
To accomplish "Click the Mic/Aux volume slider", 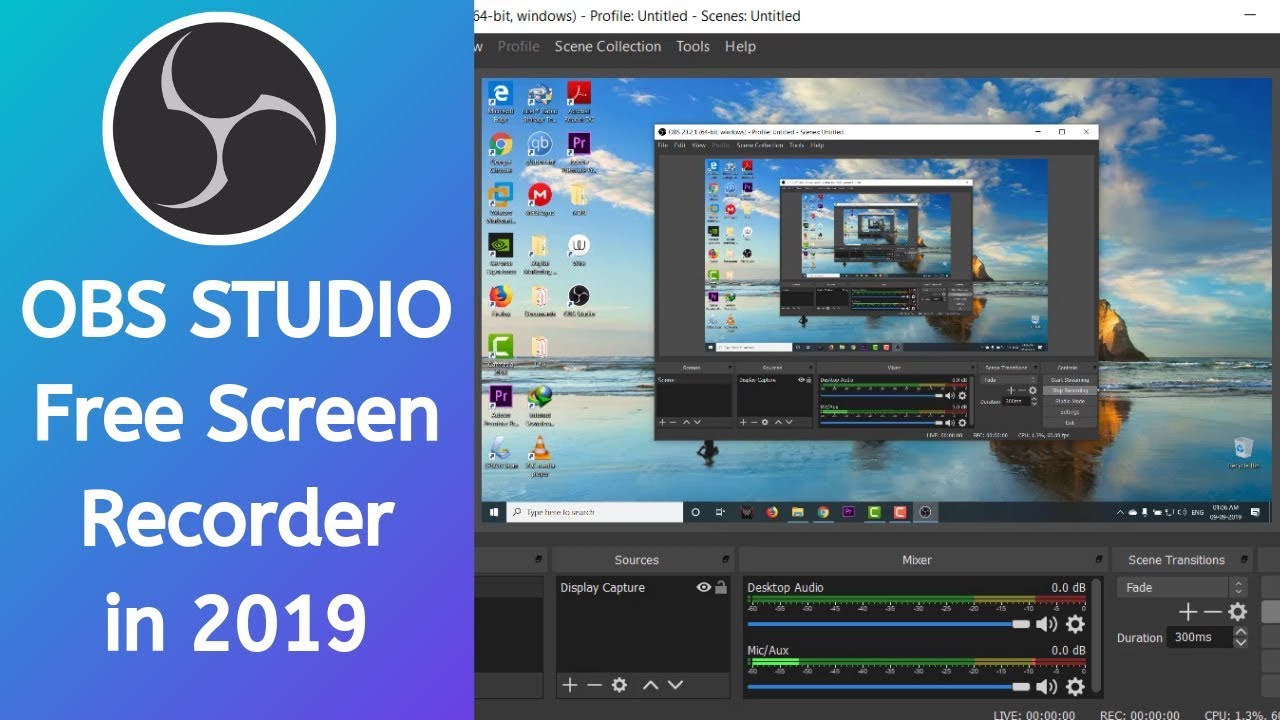I will click(x=889, y=686).
